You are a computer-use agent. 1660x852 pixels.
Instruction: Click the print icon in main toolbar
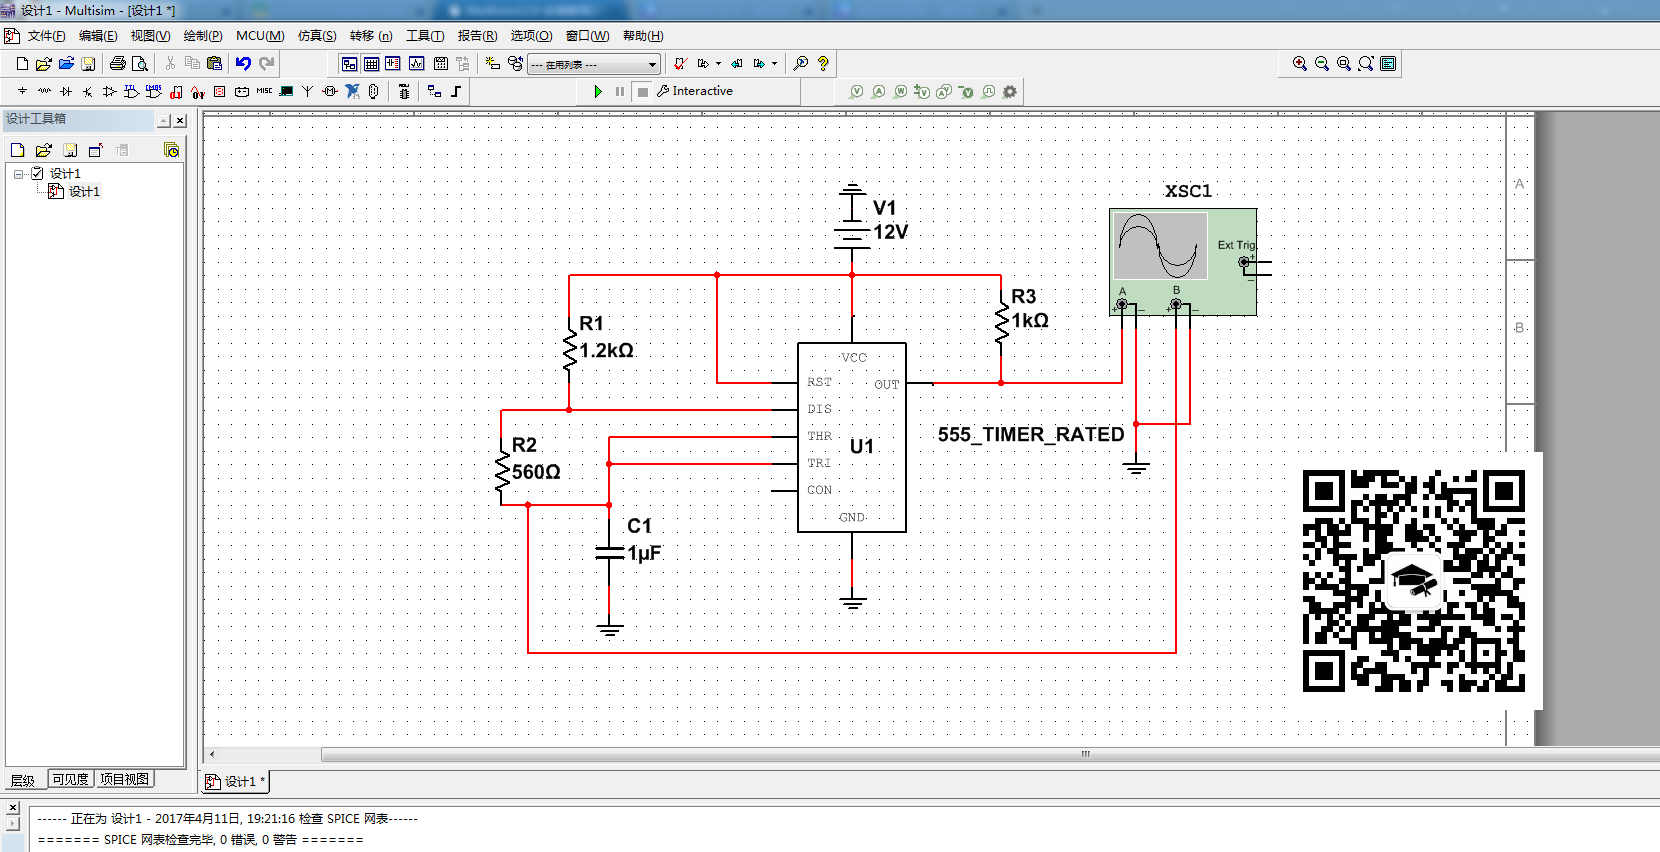tap(117, 63)
